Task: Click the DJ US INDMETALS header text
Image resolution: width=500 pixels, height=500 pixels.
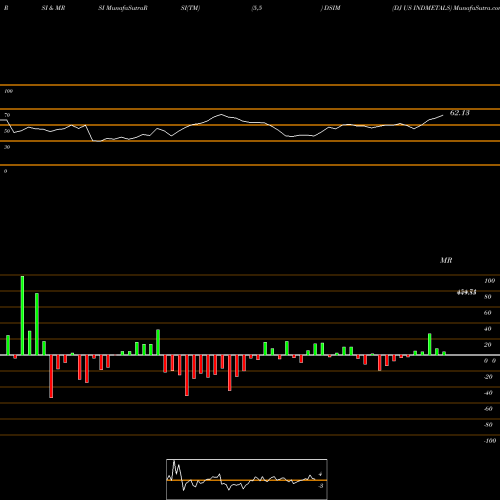Action: click(x=422, y=8)
